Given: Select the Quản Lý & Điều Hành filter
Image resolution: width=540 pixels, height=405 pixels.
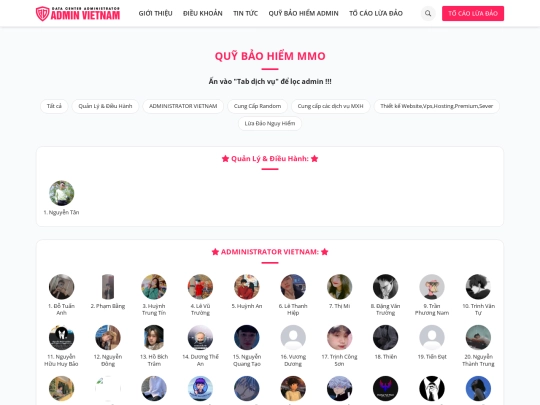Looking at the screenshot, I should [105, 106].
